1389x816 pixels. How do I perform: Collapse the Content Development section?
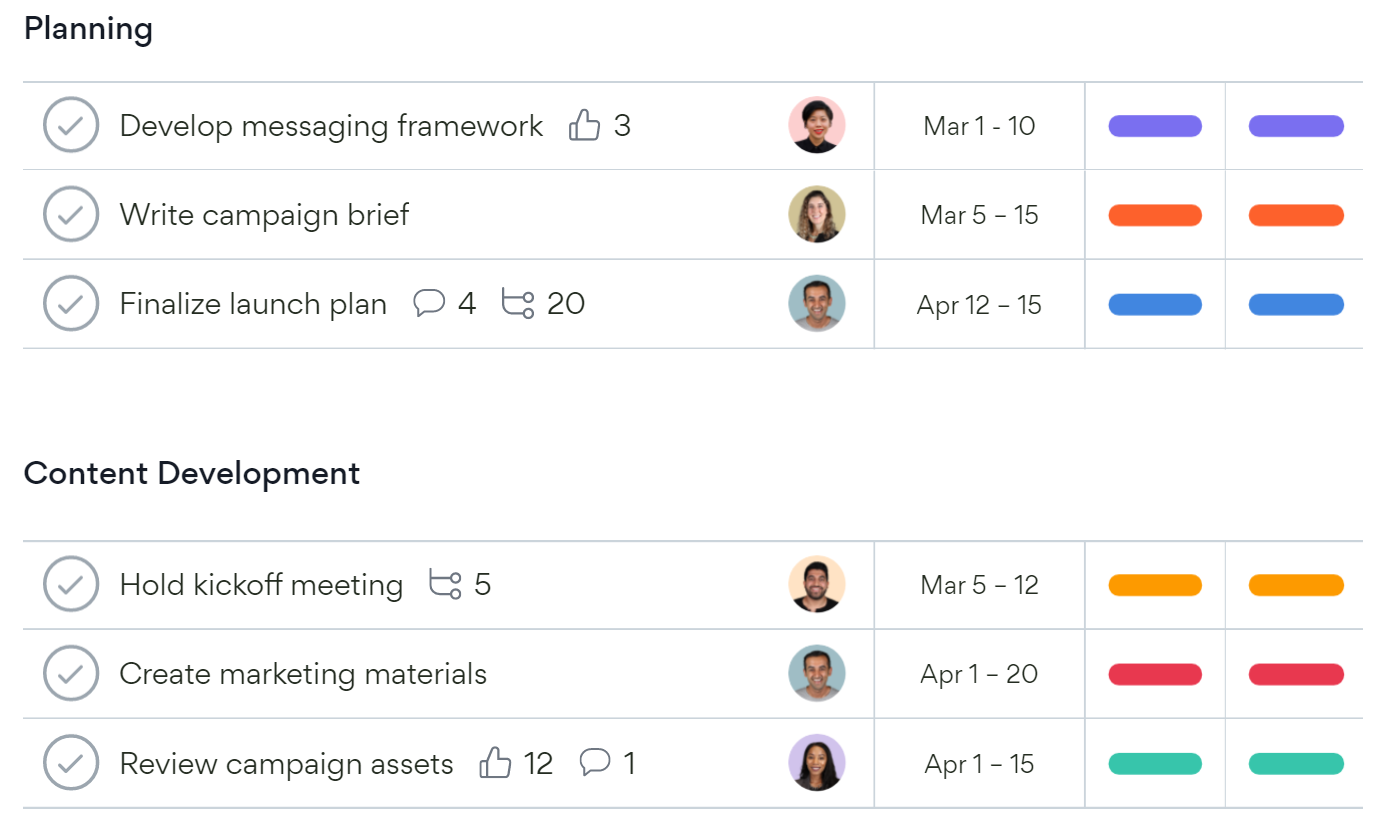191,473
